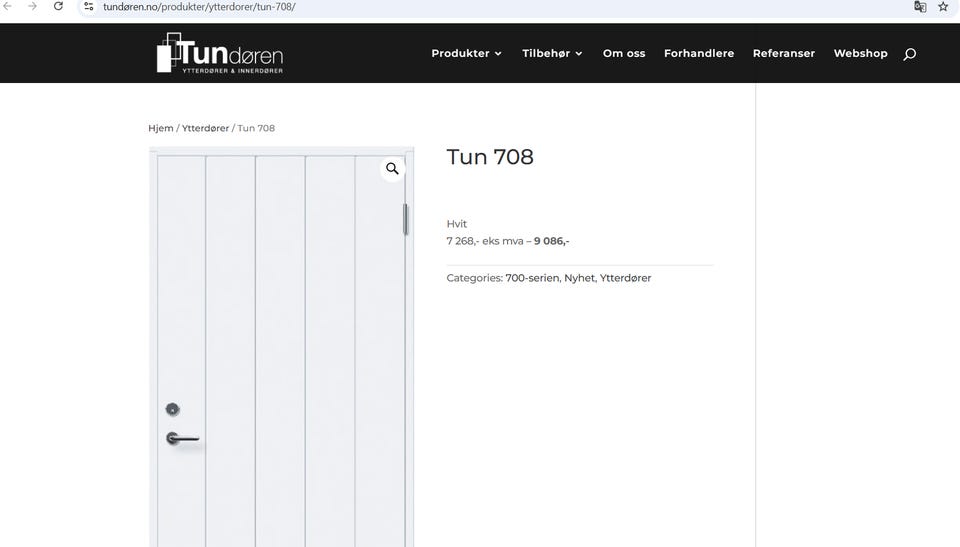
Task: Open the 700-serien category link
Action: pos(532,277)
